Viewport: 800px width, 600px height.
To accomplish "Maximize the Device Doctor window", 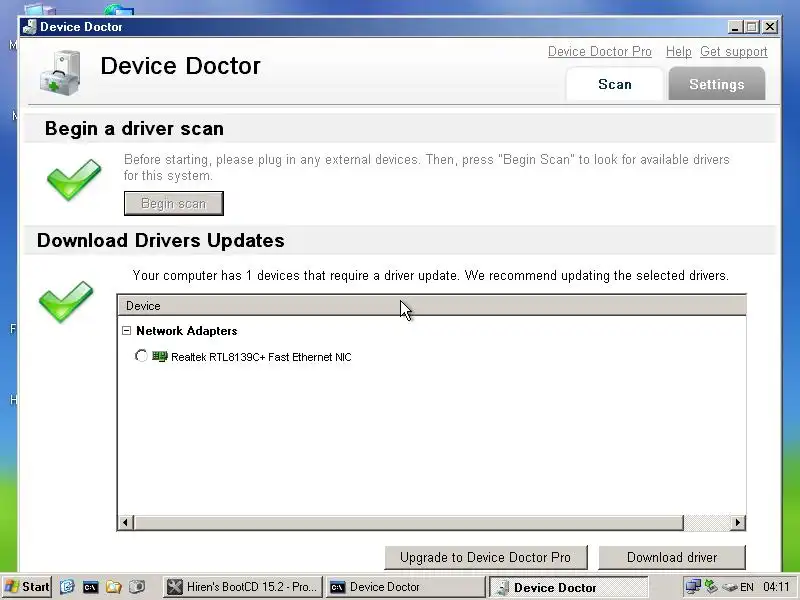I will (752, 27).
